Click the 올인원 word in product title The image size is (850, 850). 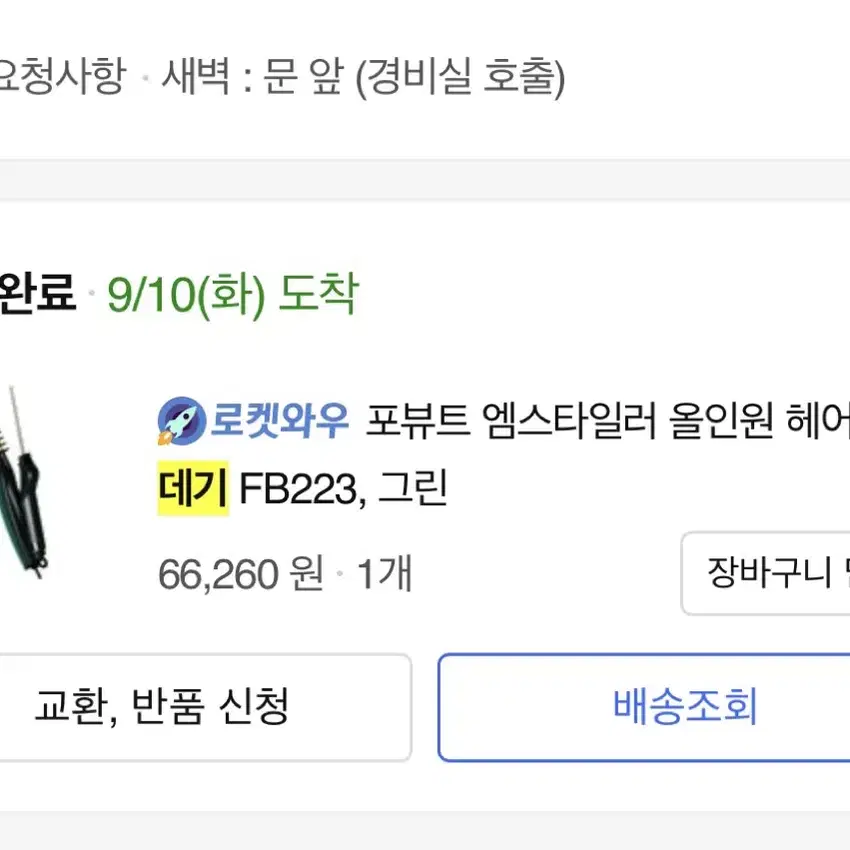[x=721, y=421]
